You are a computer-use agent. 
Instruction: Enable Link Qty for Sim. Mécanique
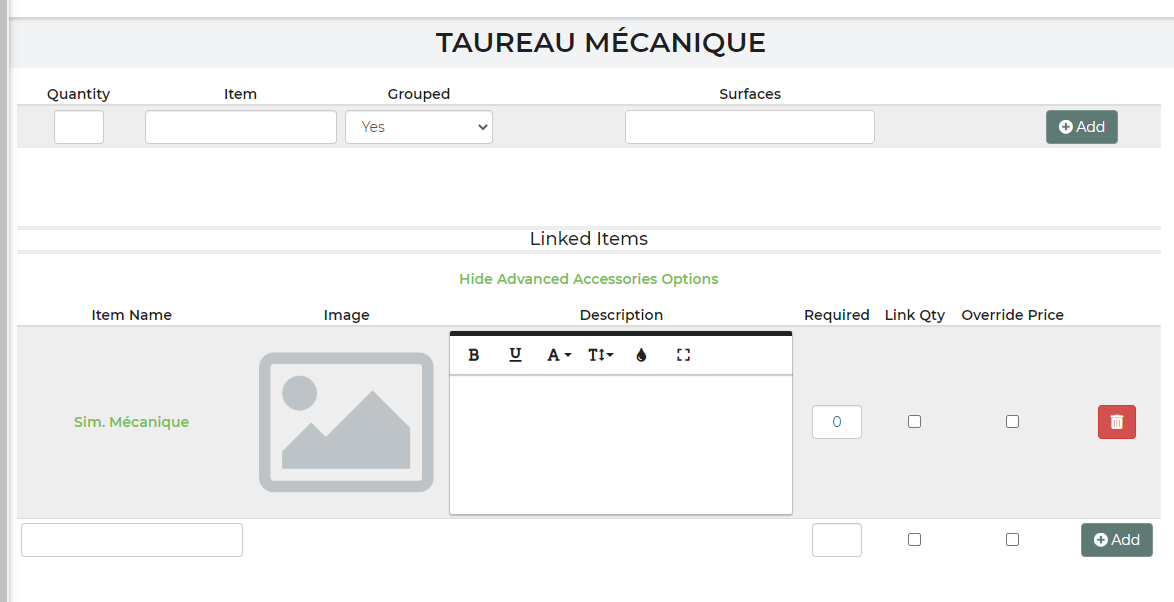click(x=914, y=422)
